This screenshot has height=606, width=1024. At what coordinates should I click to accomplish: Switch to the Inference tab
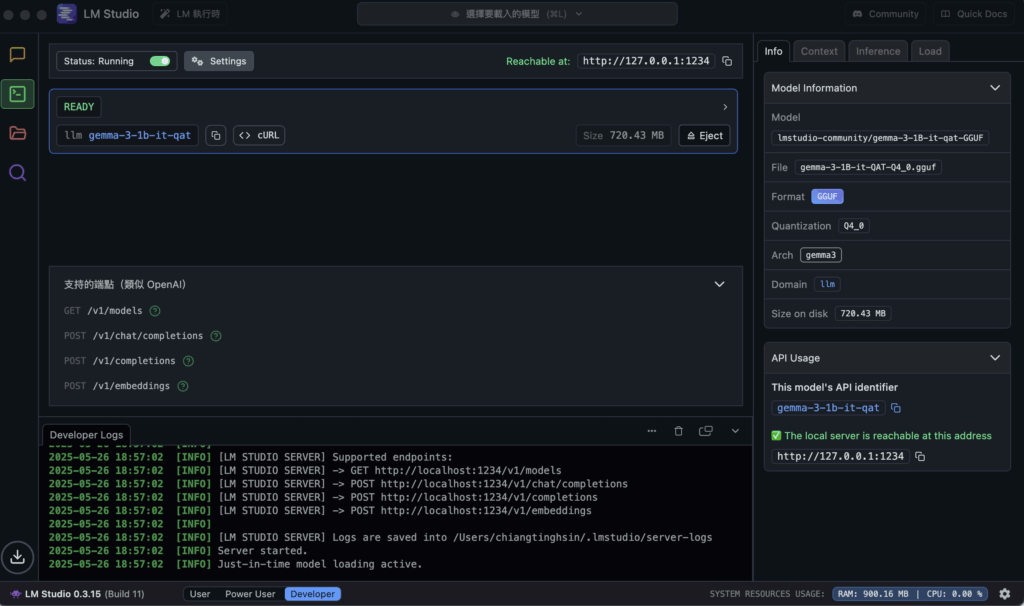click(878, 51)
